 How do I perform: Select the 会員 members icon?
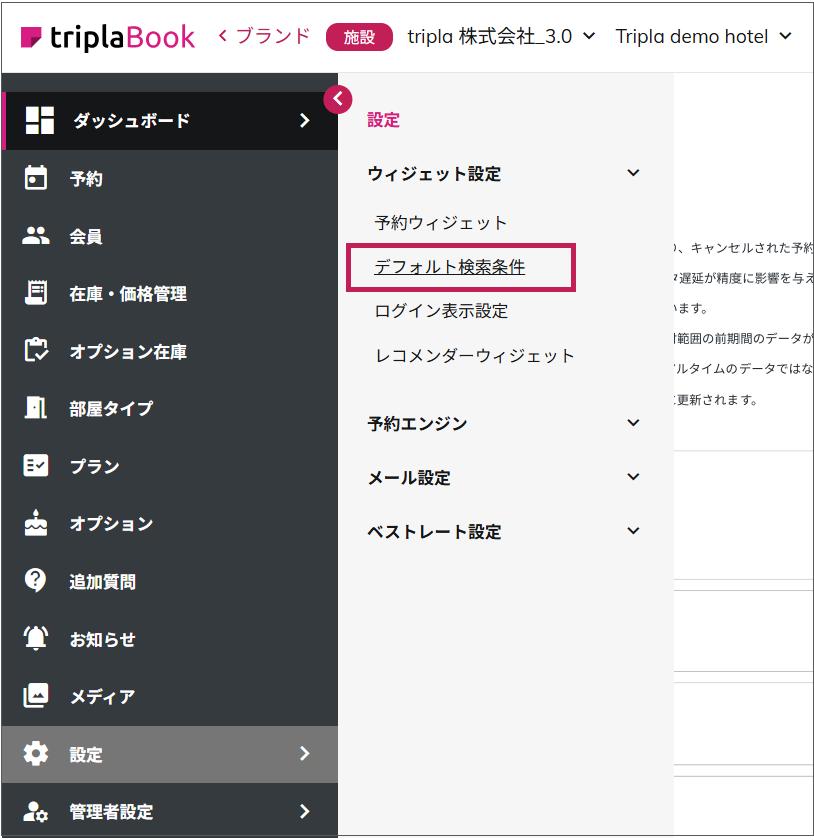[x=36, y=236]
